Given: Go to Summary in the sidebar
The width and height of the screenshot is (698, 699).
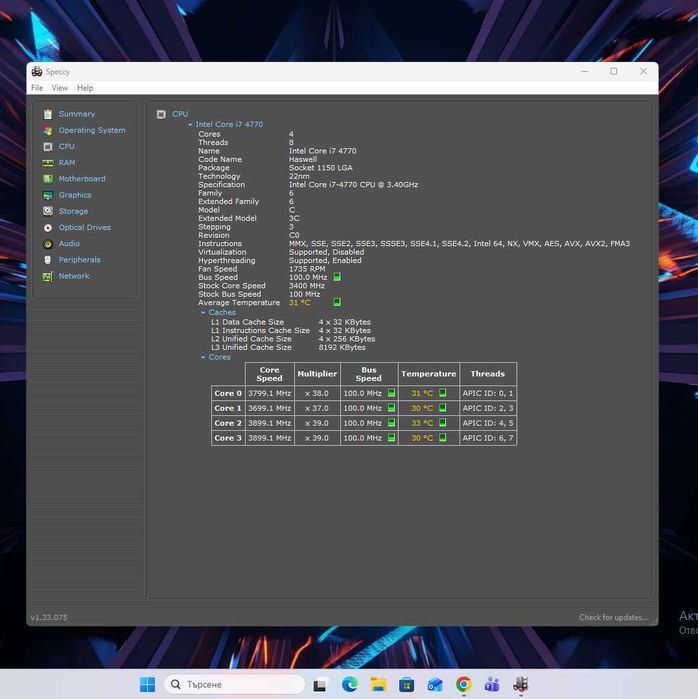Looking at the screenshot, I should (77, 114).
